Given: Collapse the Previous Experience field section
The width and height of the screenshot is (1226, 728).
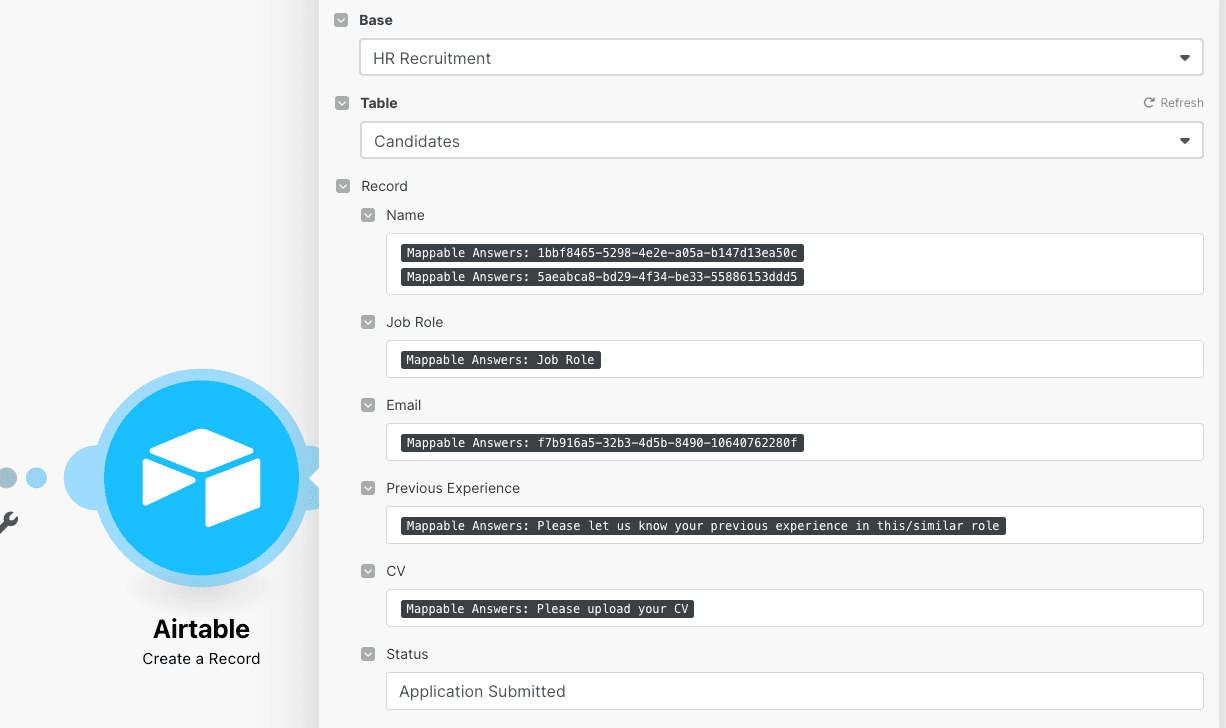Looking at the screenshot, I should (367, 488).
